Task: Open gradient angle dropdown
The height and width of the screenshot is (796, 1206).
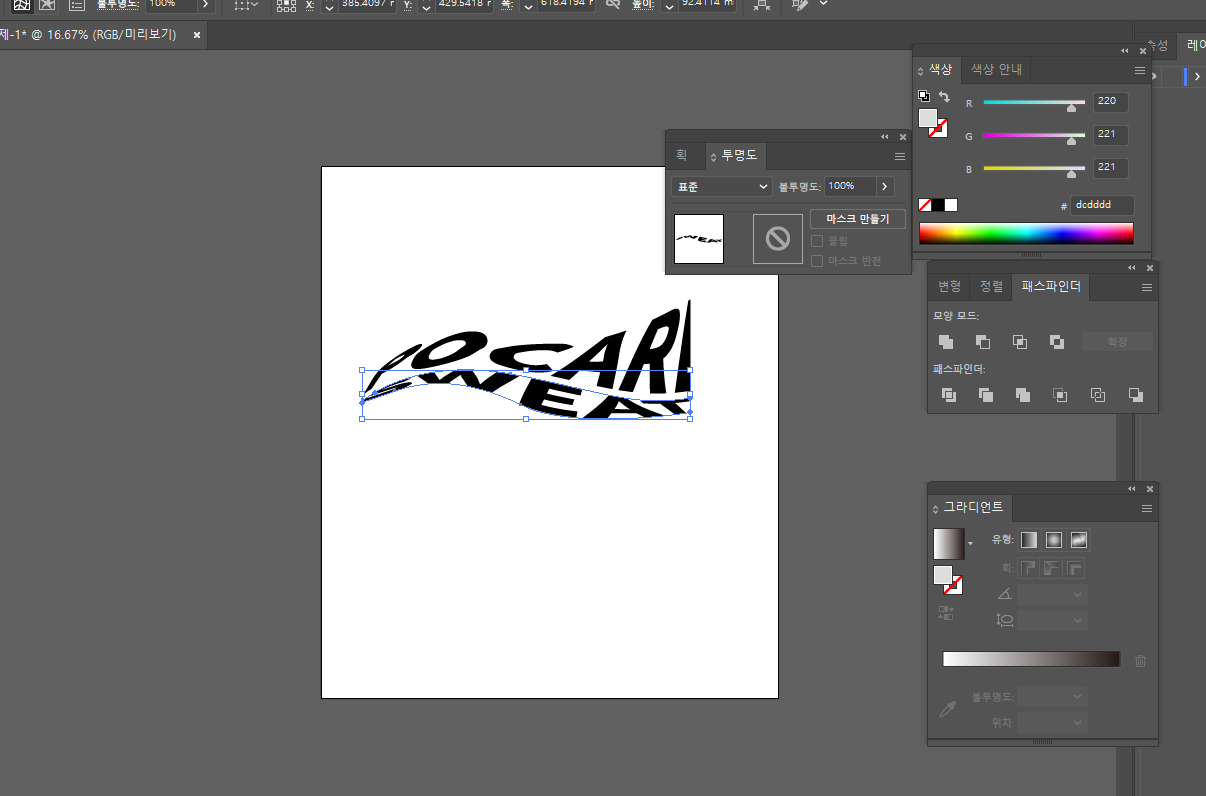Action: [x=1052, y=594]
